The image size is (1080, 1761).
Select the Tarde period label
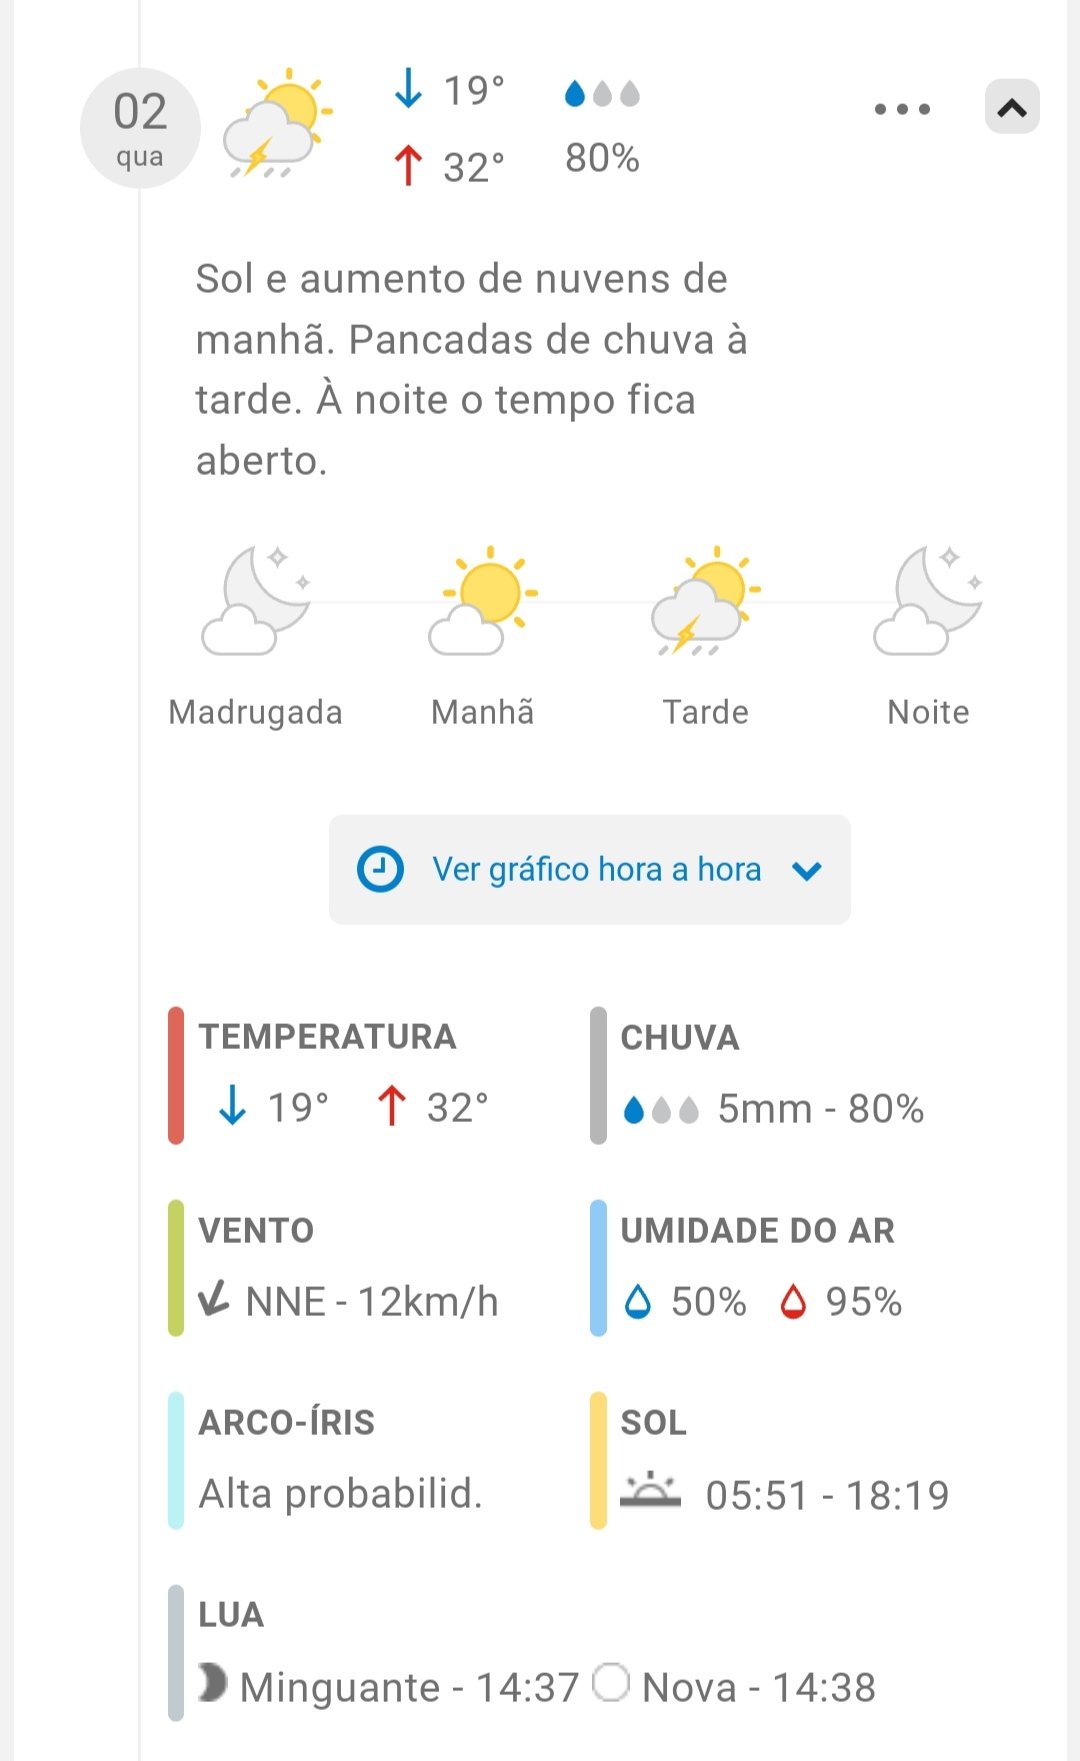[x=705, y=712]
